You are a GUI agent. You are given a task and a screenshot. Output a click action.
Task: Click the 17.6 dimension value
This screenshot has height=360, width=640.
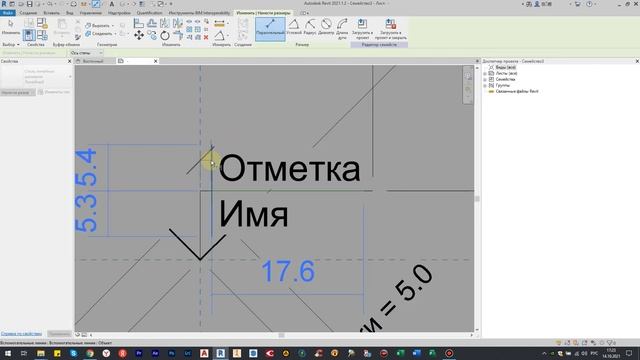pyautogui.click(x=288, y=271)
